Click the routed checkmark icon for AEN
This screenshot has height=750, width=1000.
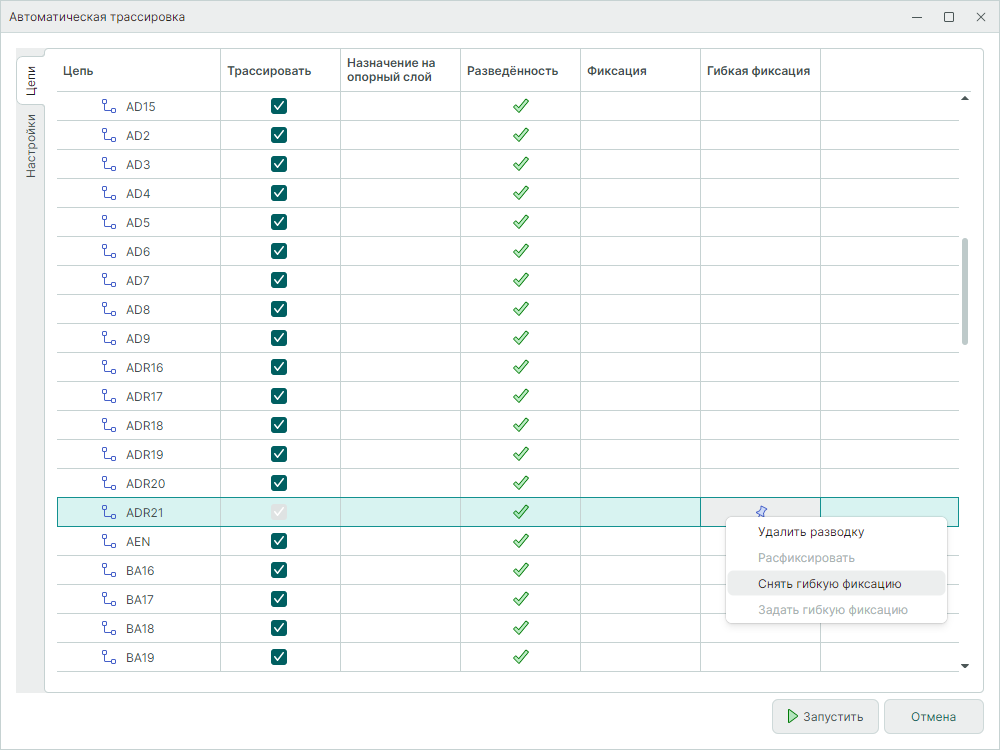(520, 541)
